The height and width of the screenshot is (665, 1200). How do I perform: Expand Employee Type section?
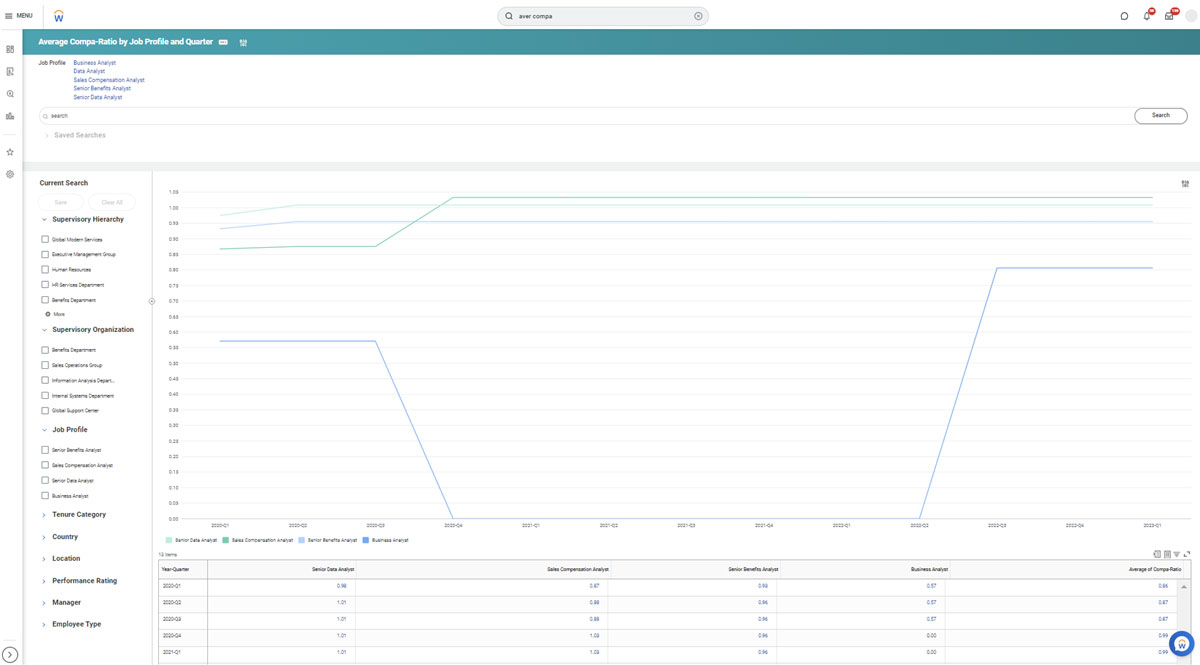(x=44, y=625)
